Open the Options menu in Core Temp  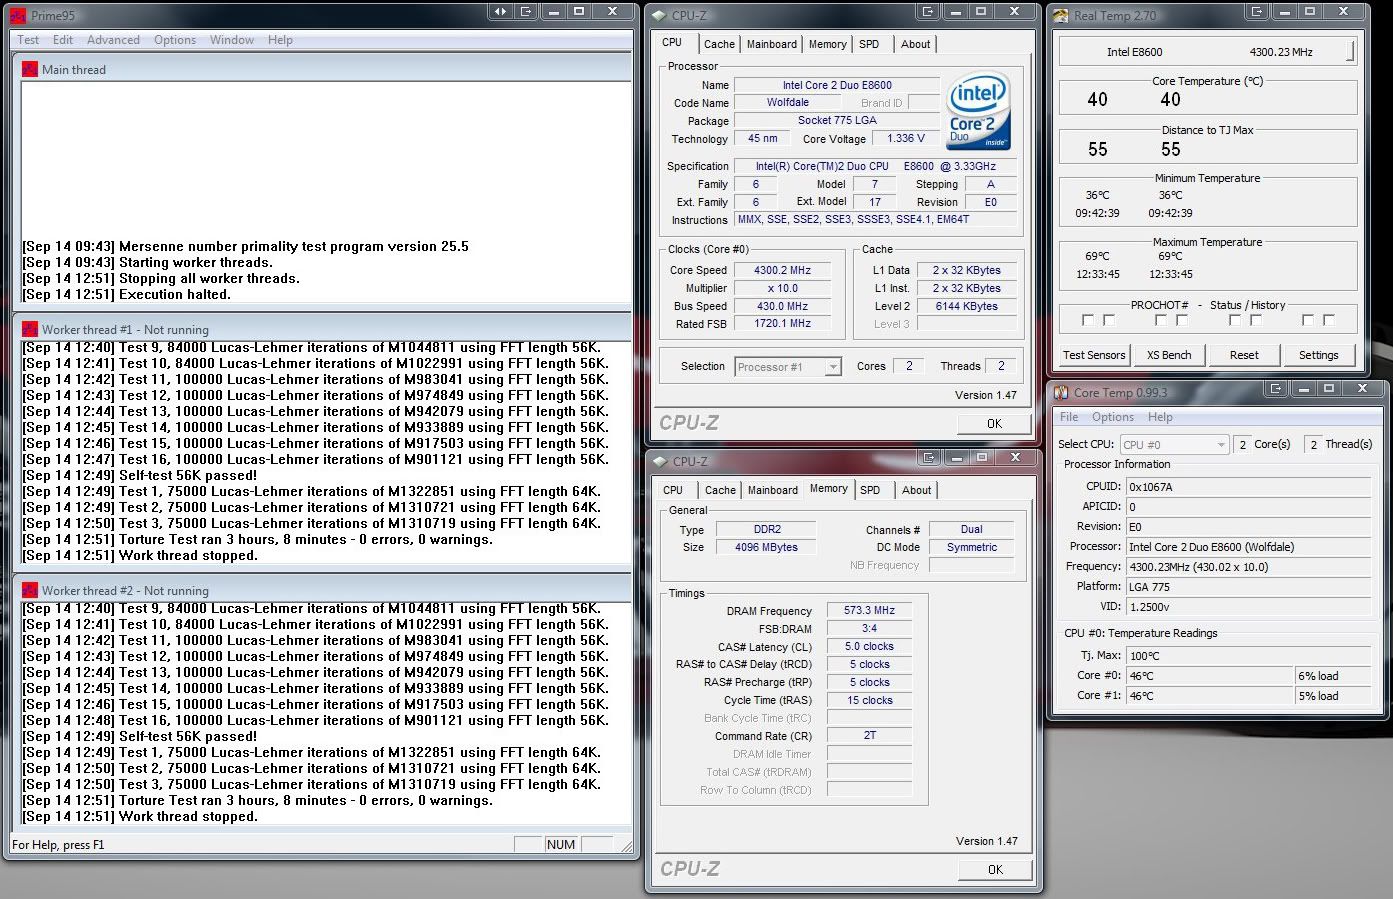(1113, 417)
